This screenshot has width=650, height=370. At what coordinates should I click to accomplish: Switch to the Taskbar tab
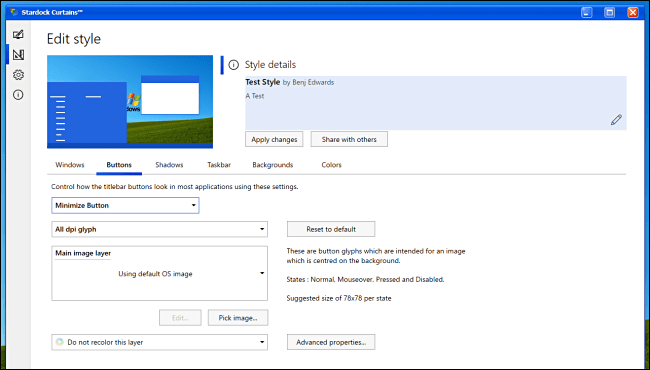(x=219, y=165)
